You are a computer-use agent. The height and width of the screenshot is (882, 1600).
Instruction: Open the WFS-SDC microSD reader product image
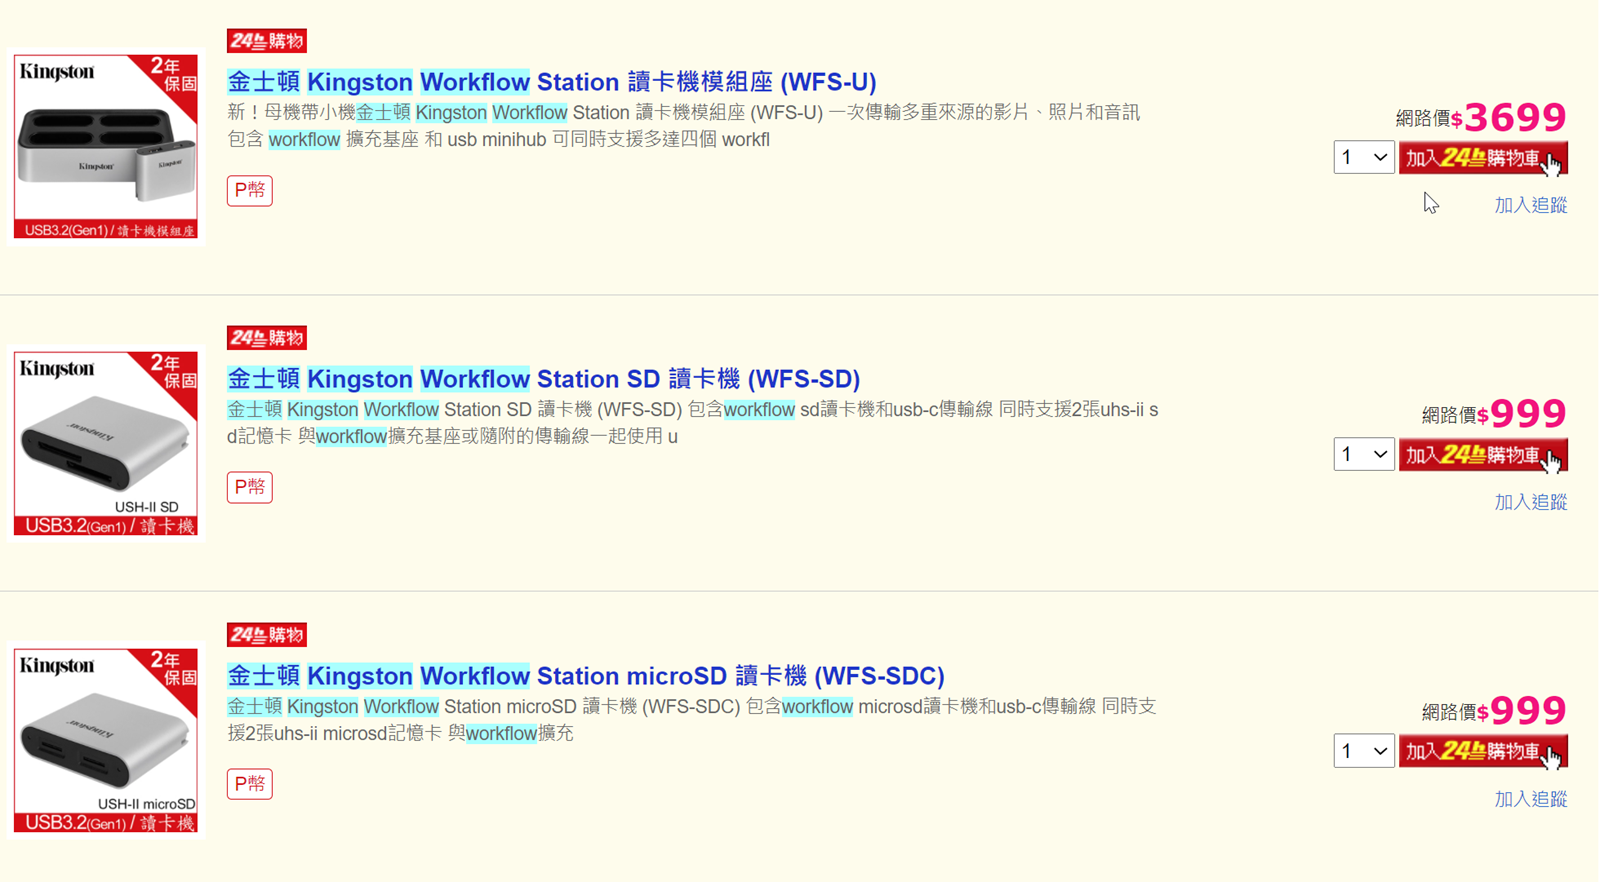tap(105, 740)
